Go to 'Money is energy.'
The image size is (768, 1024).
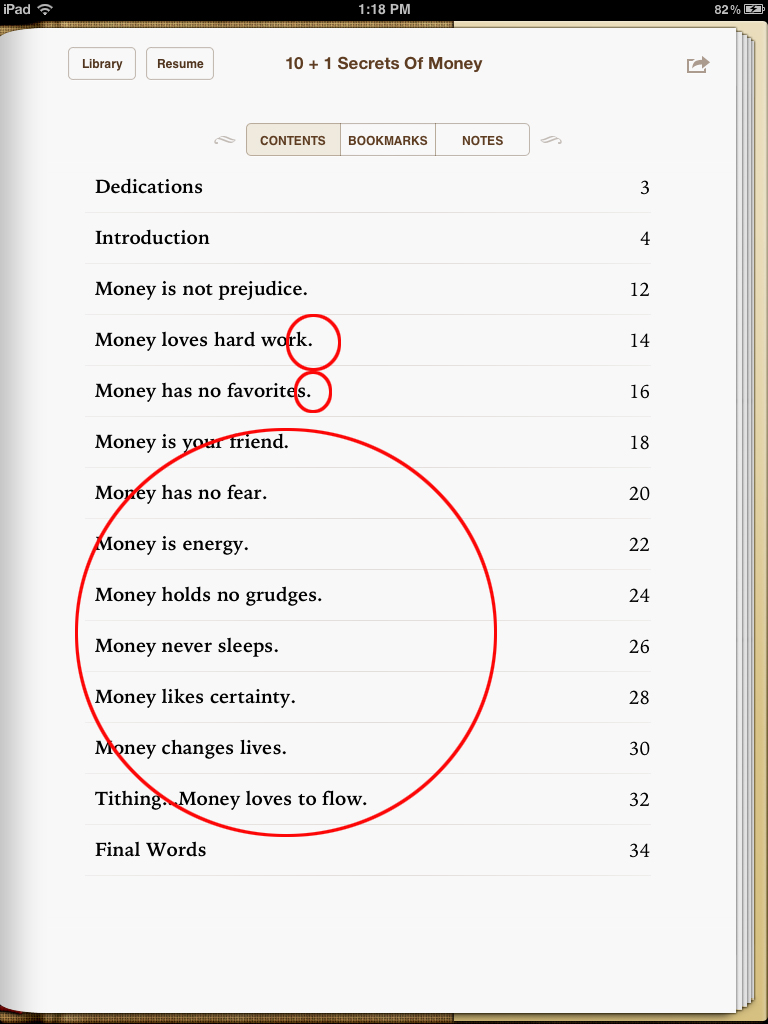[368, 544]
